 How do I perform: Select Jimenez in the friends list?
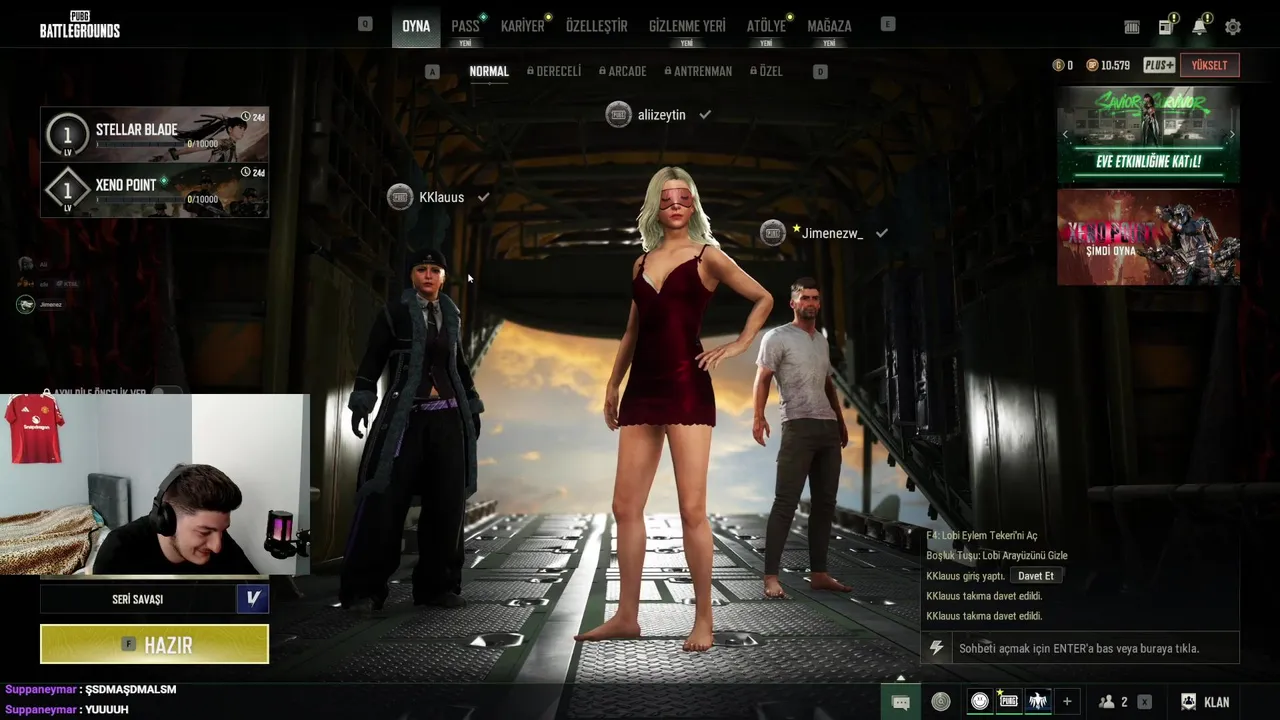coord(40,304)
